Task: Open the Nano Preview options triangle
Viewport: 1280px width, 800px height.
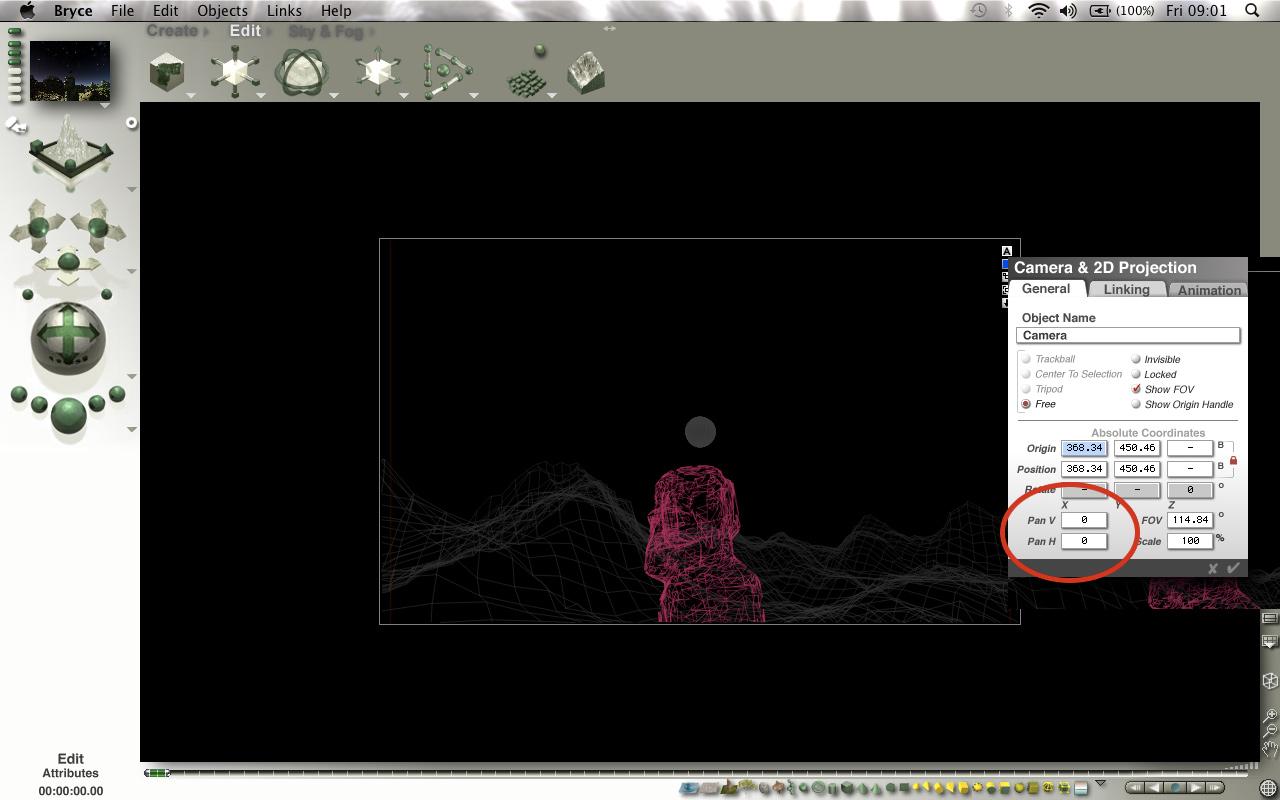Action: click(x=105, y=105)
